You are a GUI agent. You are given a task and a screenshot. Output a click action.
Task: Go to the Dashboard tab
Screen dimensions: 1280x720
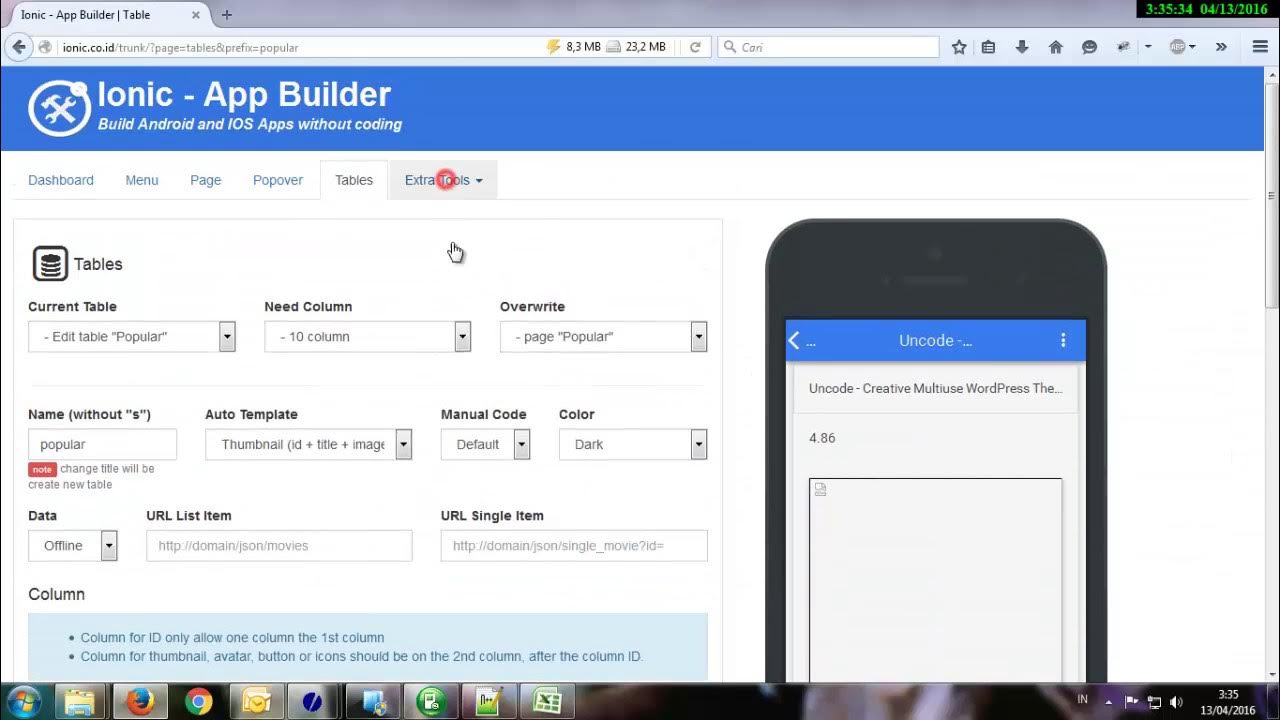(x=61, y=180)
